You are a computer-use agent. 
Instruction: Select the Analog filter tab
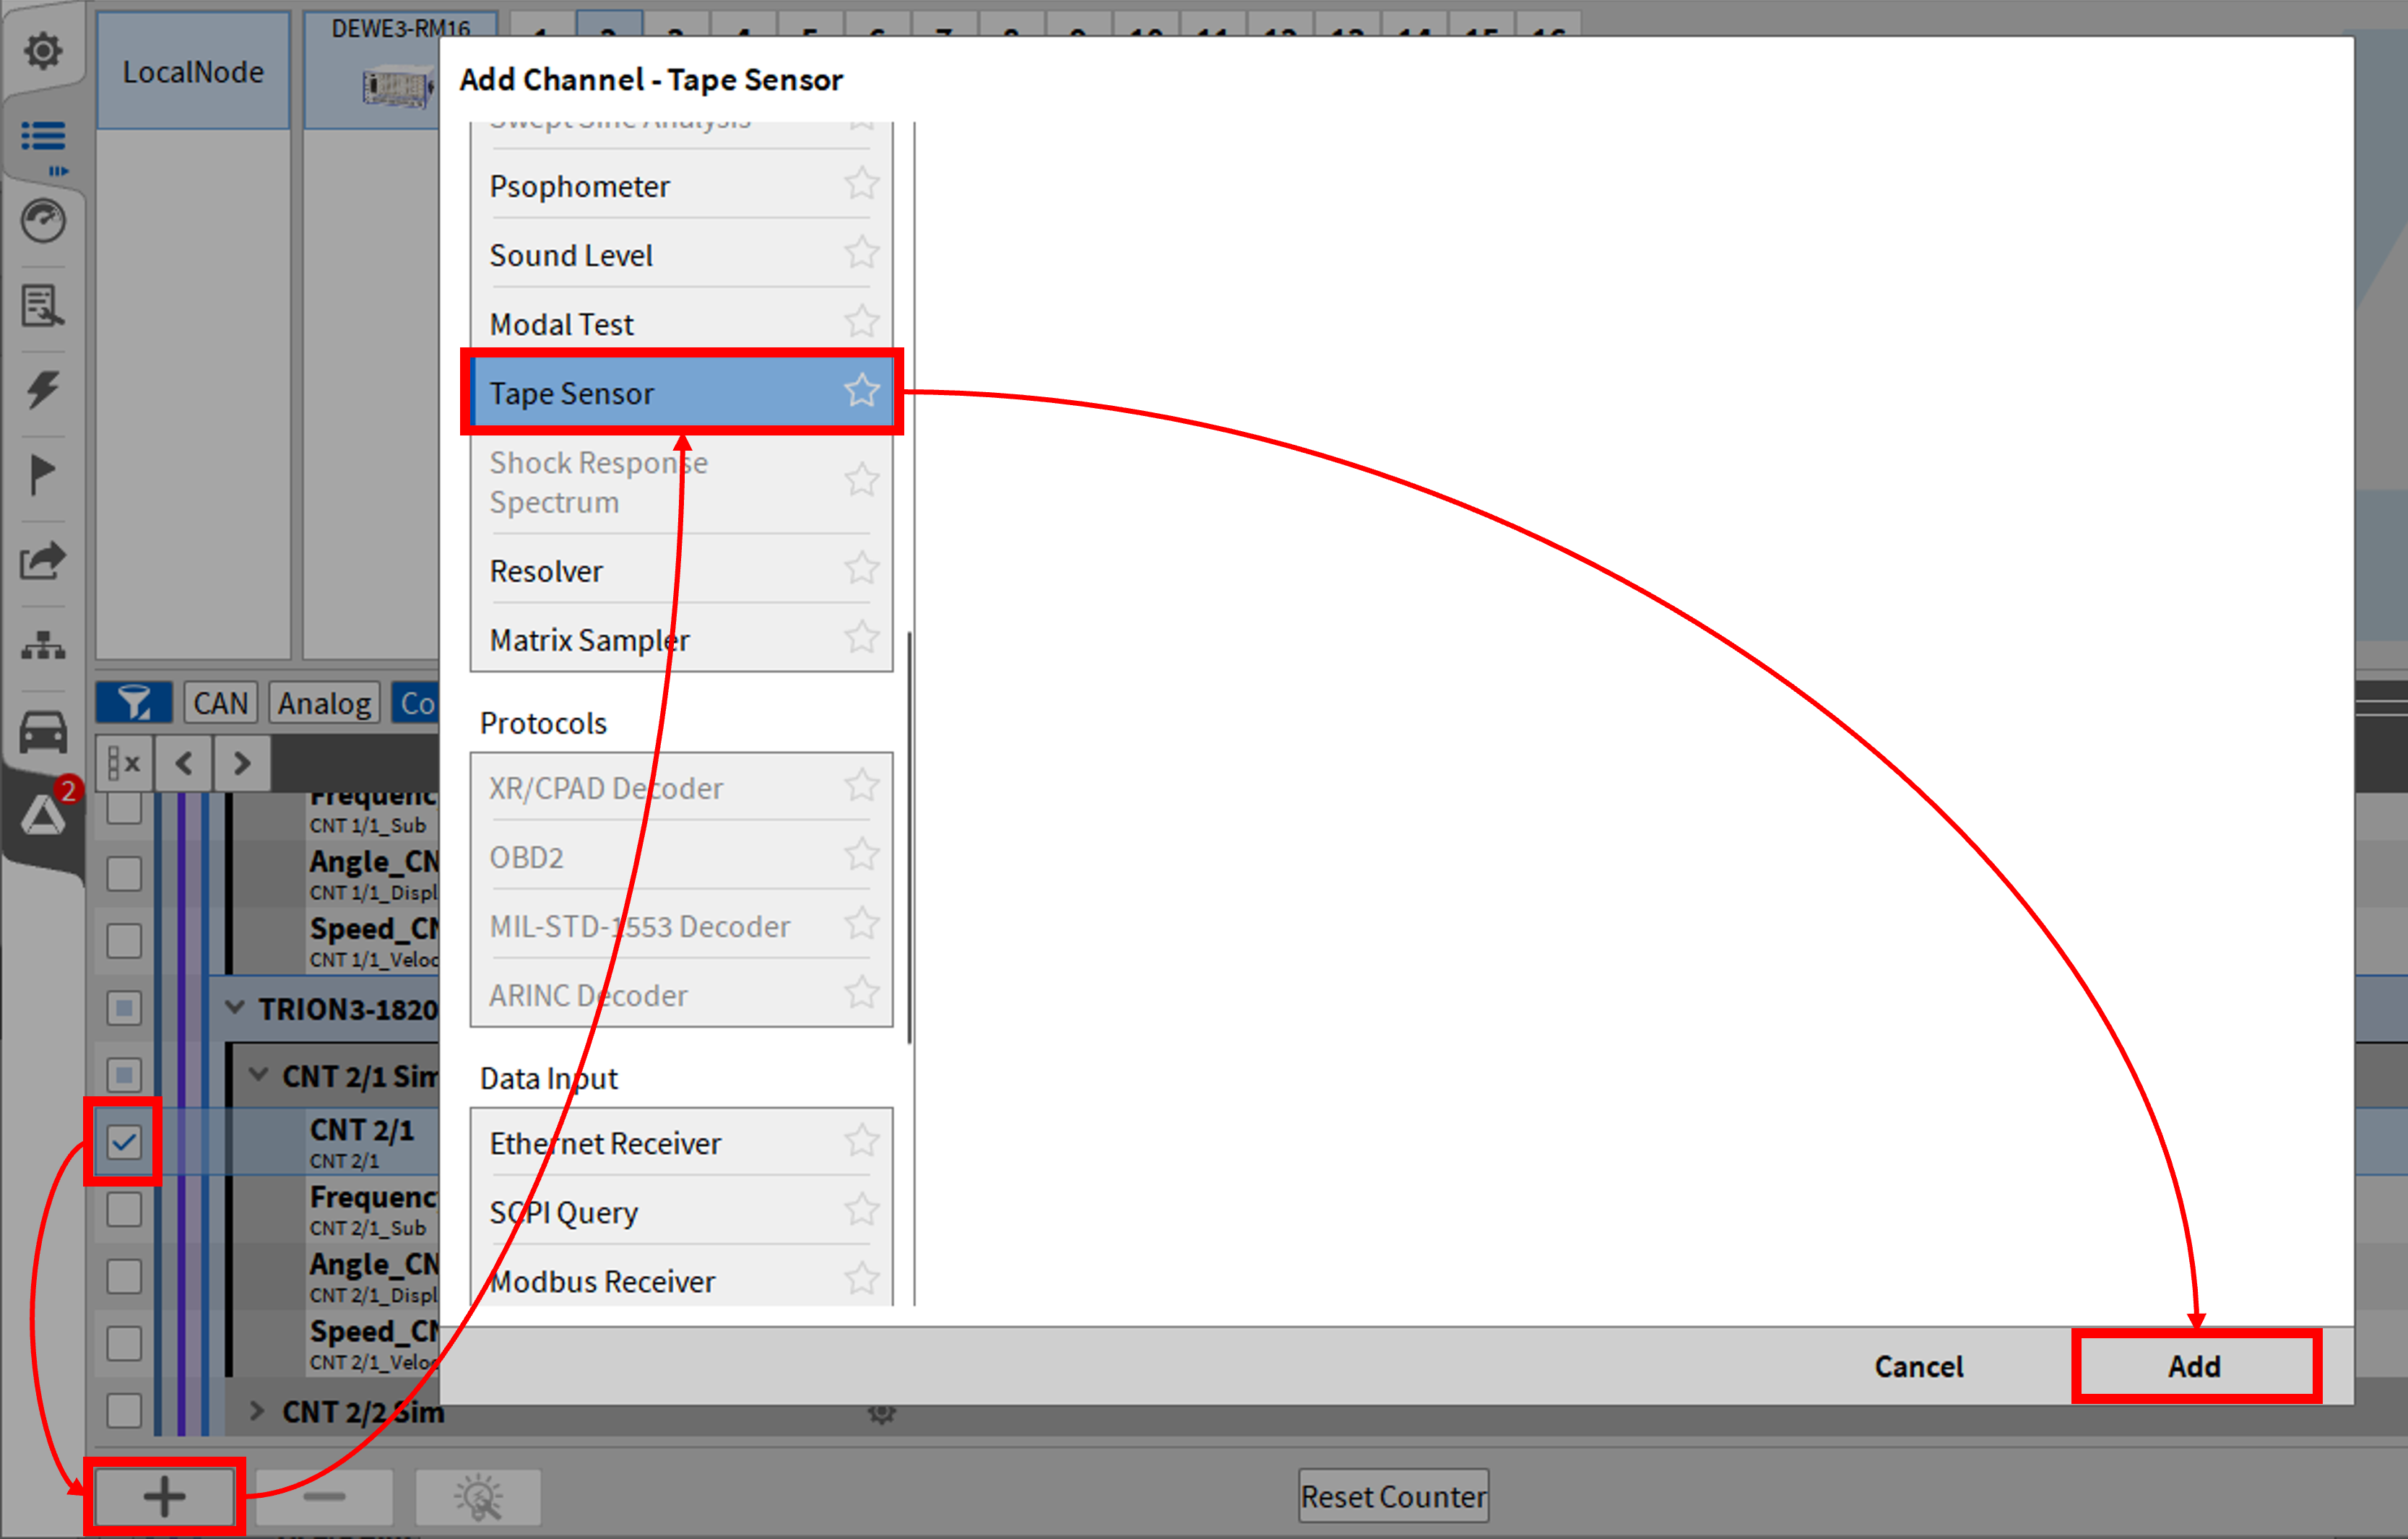[325, 703]
